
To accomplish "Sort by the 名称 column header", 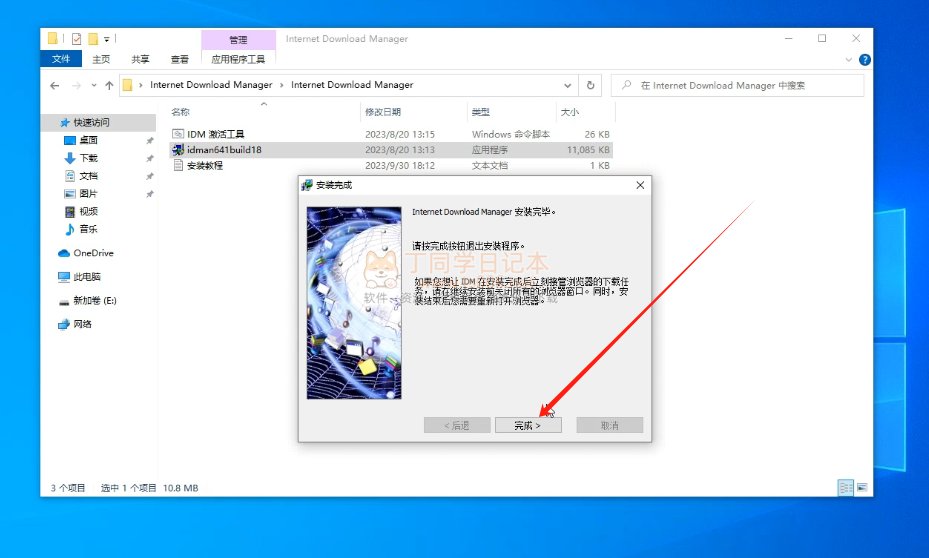I will (180, 112).
